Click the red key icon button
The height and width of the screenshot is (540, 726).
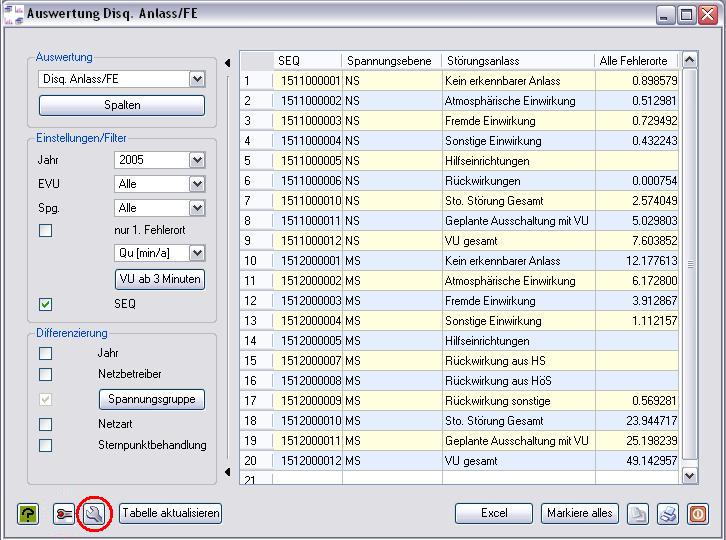[64, 514]
